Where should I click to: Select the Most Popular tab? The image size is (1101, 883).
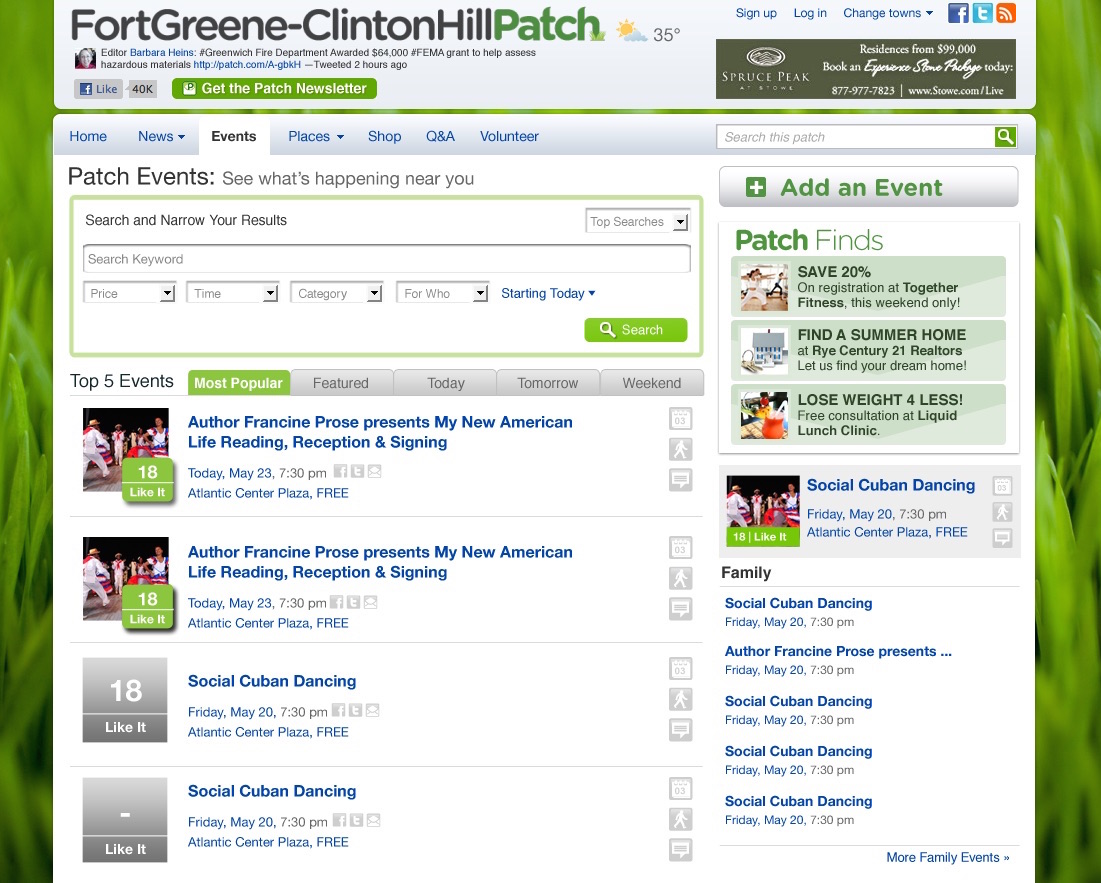(238, 383)
